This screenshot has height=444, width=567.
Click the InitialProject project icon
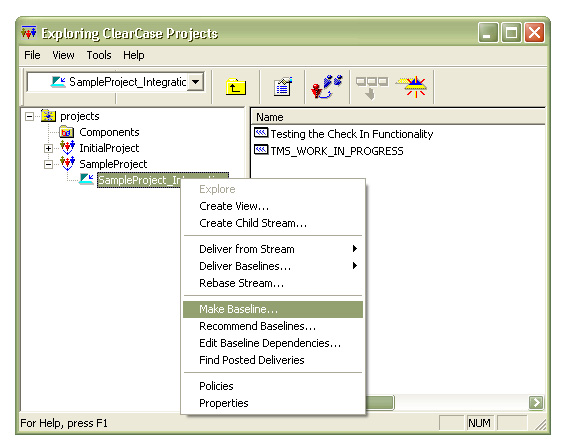click(x=67, y=148)
